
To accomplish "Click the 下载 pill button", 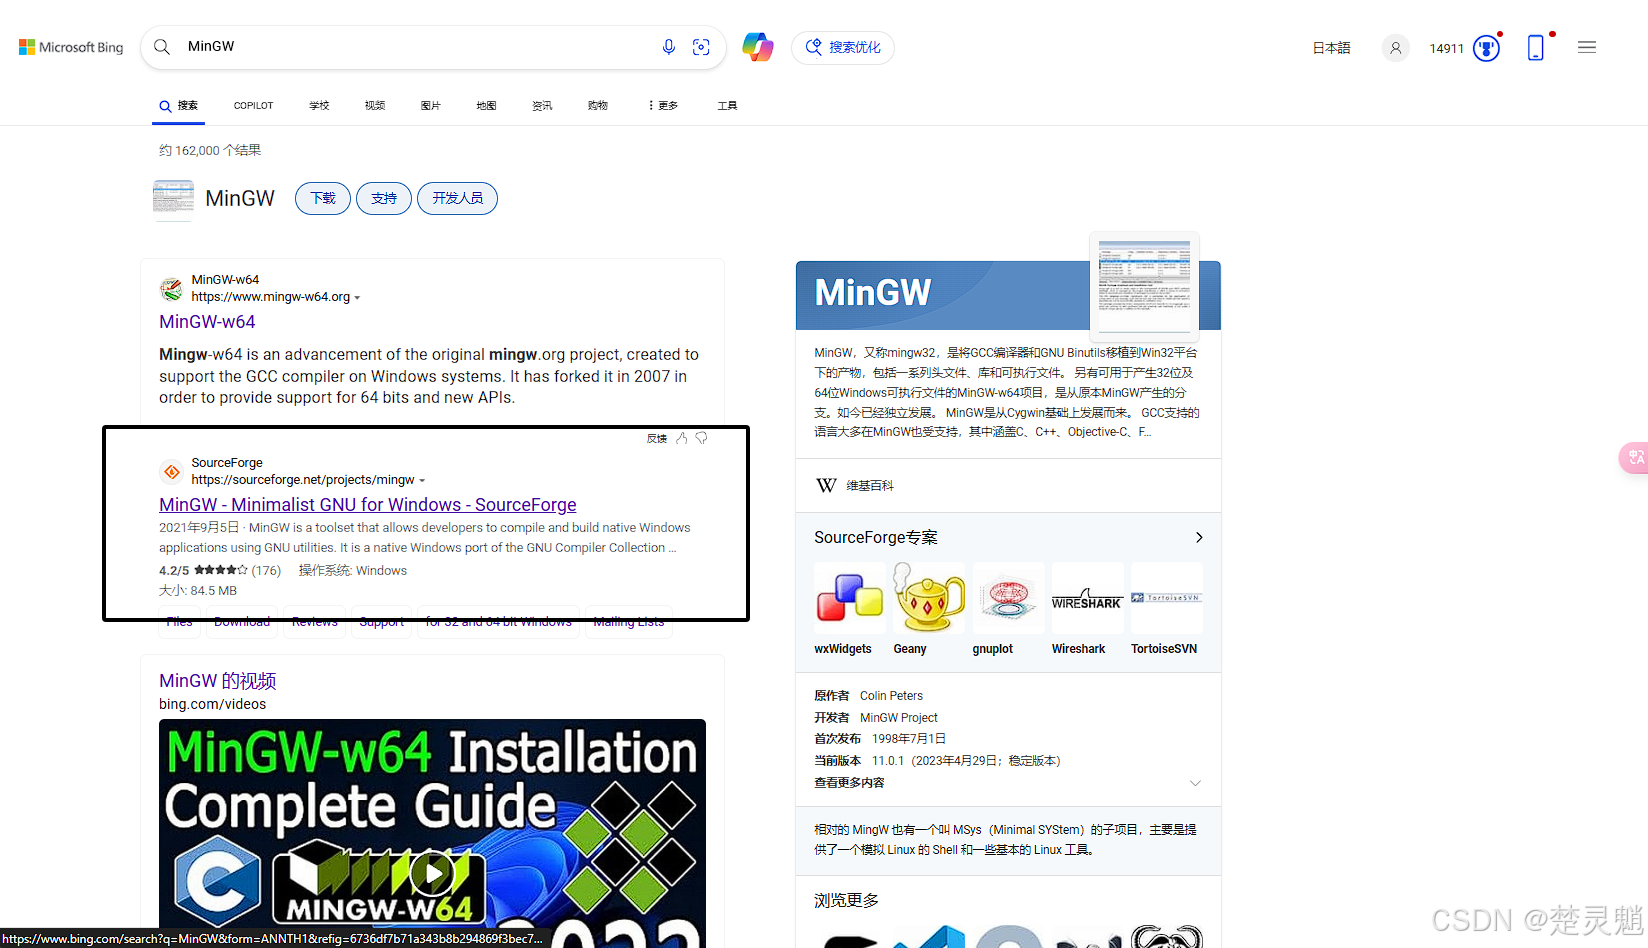I will (x=323, y=198).
